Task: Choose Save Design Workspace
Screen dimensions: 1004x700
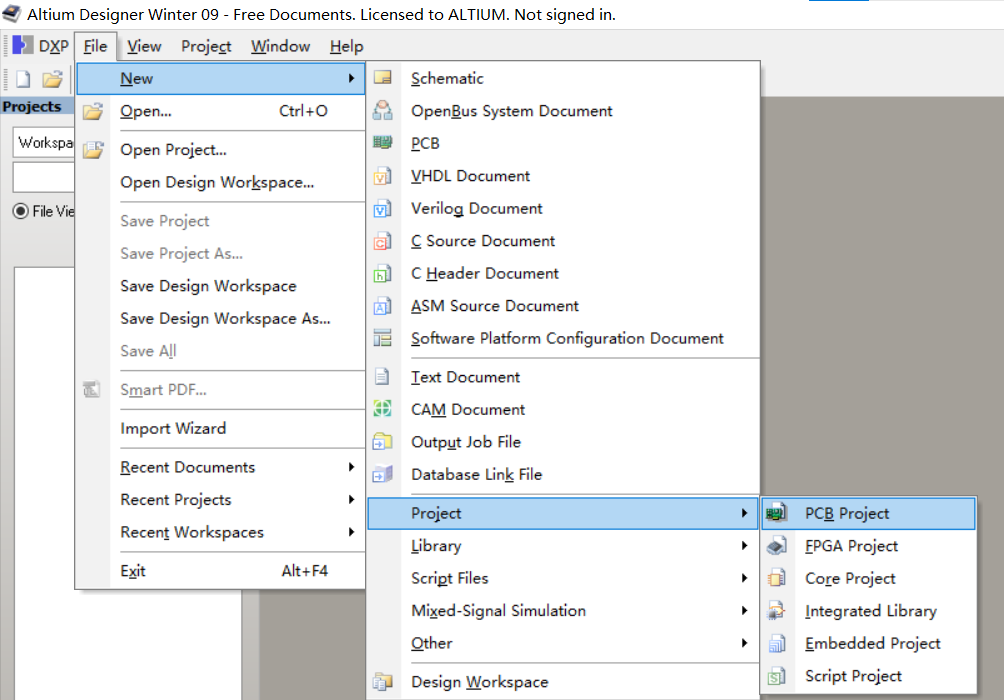Action: click(221, 286)
